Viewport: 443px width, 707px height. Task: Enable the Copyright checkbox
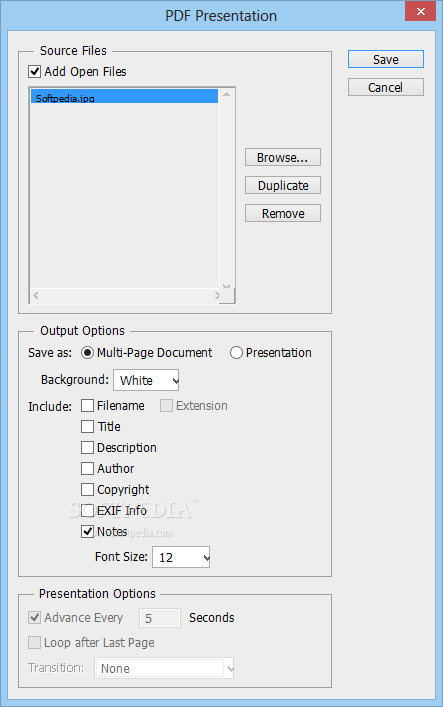click(x=88, y=490)
